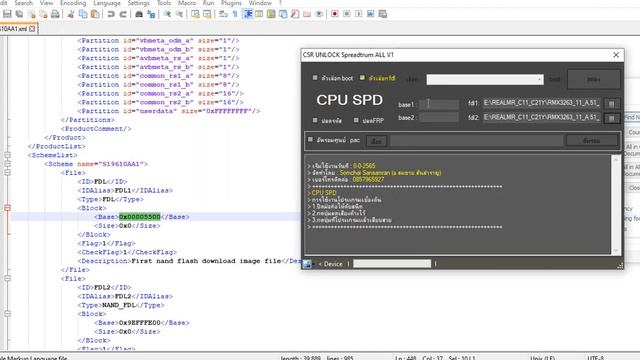Image resolution: width=640 pixels, height=360 pixels.
Task: Open the Document Map toolbar icon
Action: [271, 14]
